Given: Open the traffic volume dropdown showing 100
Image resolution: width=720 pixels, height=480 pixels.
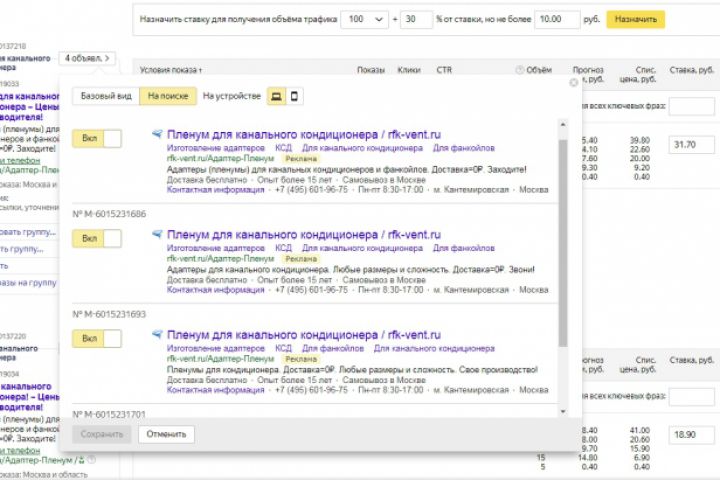Looking at the screenshot, I should (x=365, y=19).
